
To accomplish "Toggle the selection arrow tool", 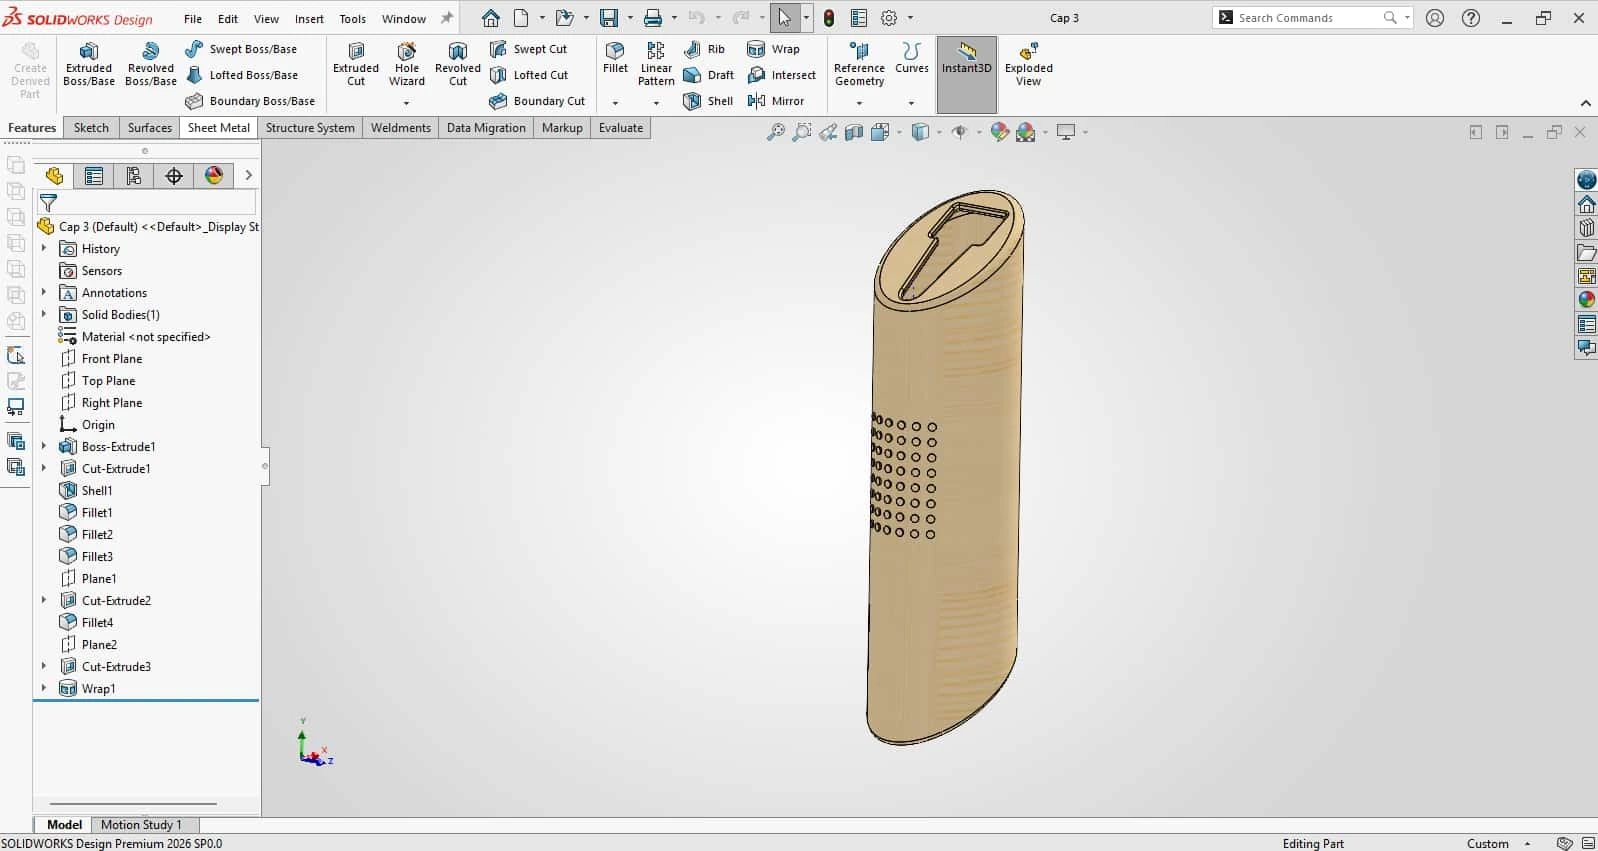I will point(785,18).
